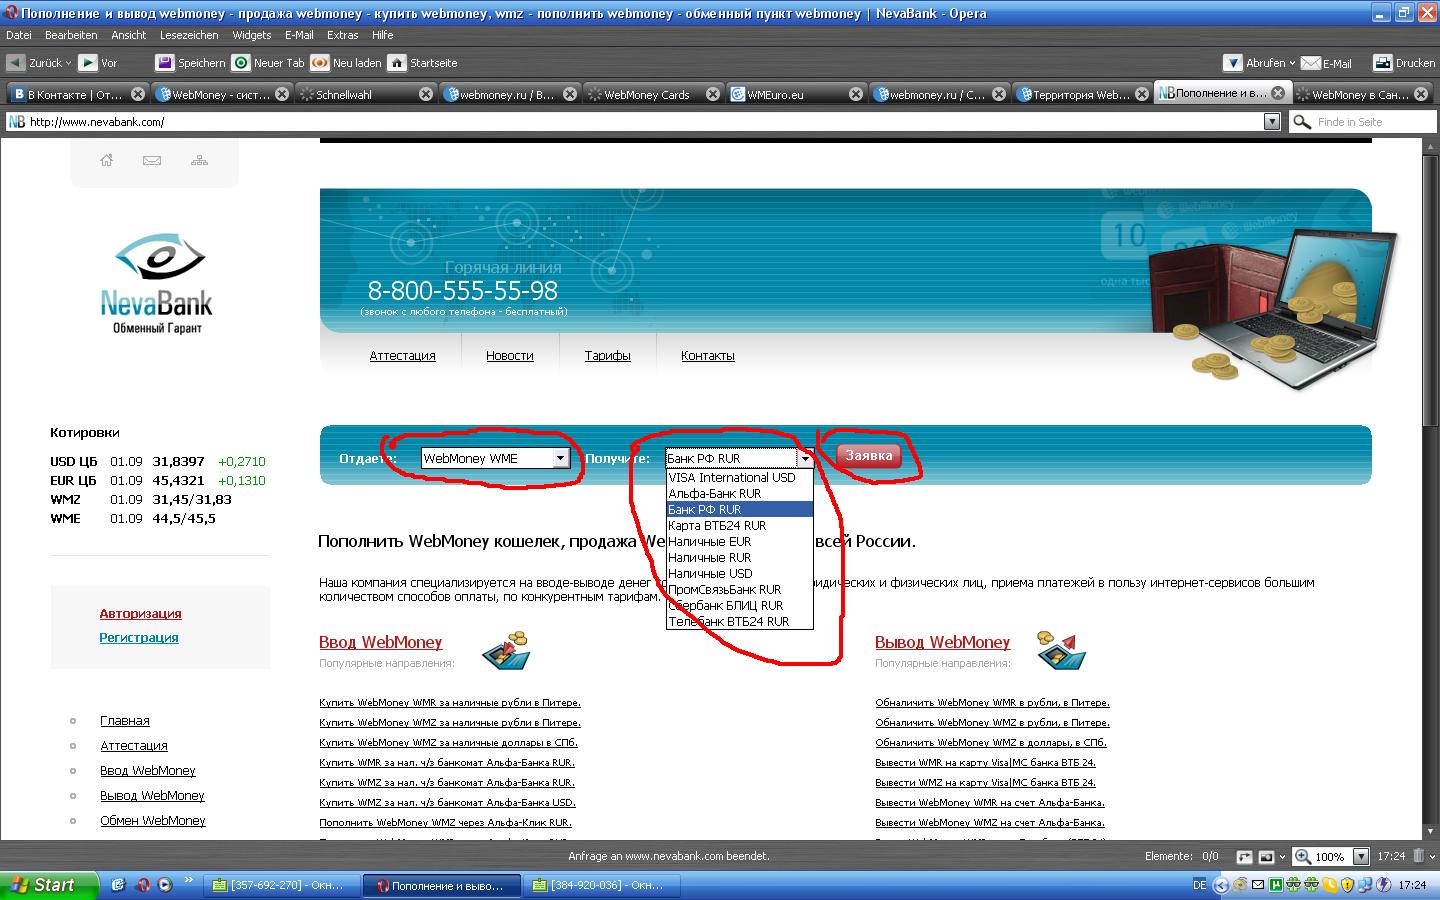Click the NevaBank eye logo

click(158, 259)
